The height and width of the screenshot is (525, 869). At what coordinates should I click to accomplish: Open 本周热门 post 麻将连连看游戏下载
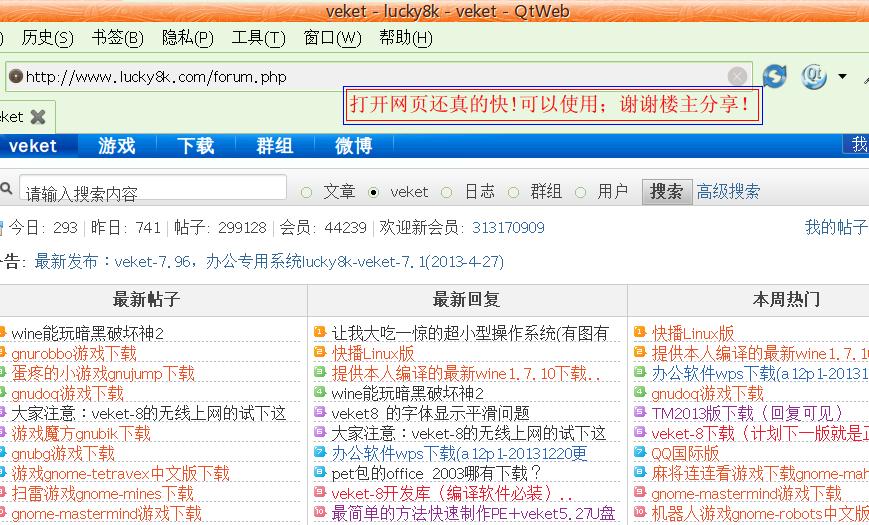coord(760,473)
